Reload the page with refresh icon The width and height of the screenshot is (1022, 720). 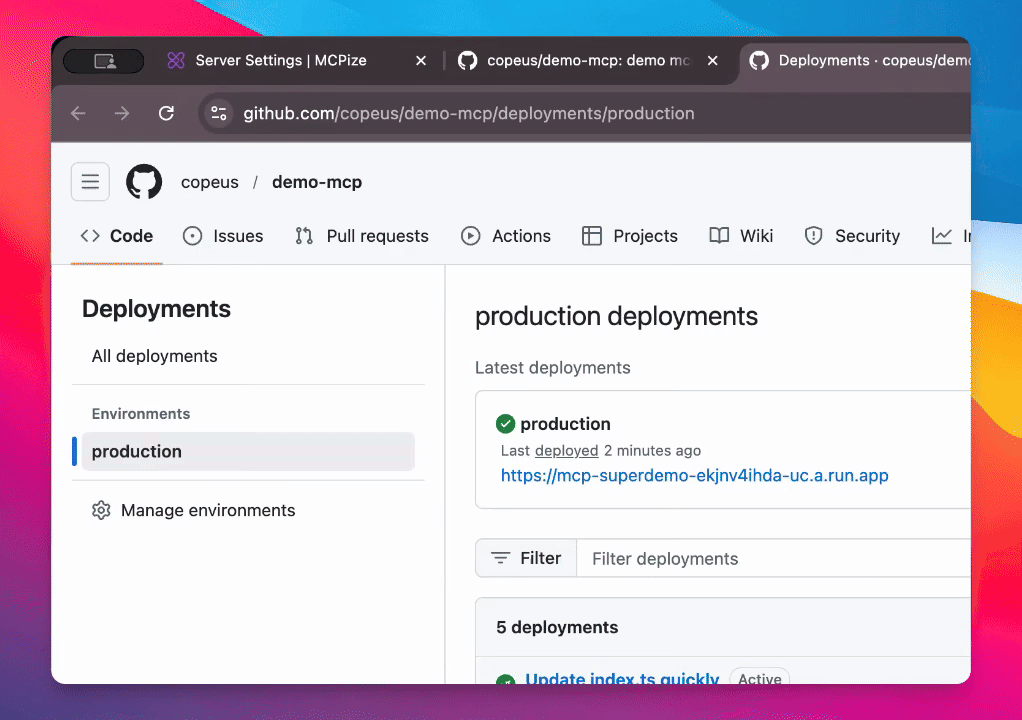pyautogui.click(x=166, y=114)
